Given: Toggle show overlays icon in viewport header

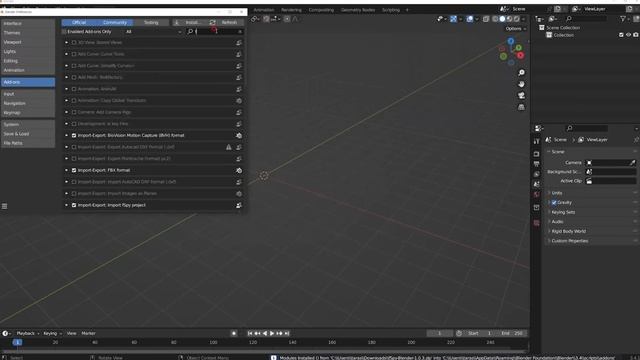Looking at the screenshot, I should pyautogui.click(x=470, y=19).
